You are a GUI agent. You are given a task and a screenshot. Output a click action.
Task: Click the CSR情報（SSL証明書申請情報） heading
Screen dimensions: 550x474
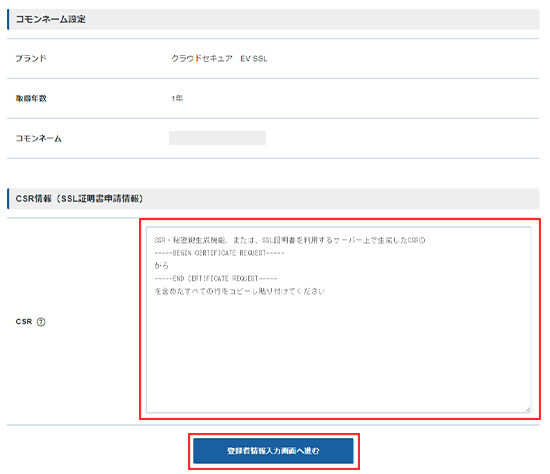coord(79,199)
